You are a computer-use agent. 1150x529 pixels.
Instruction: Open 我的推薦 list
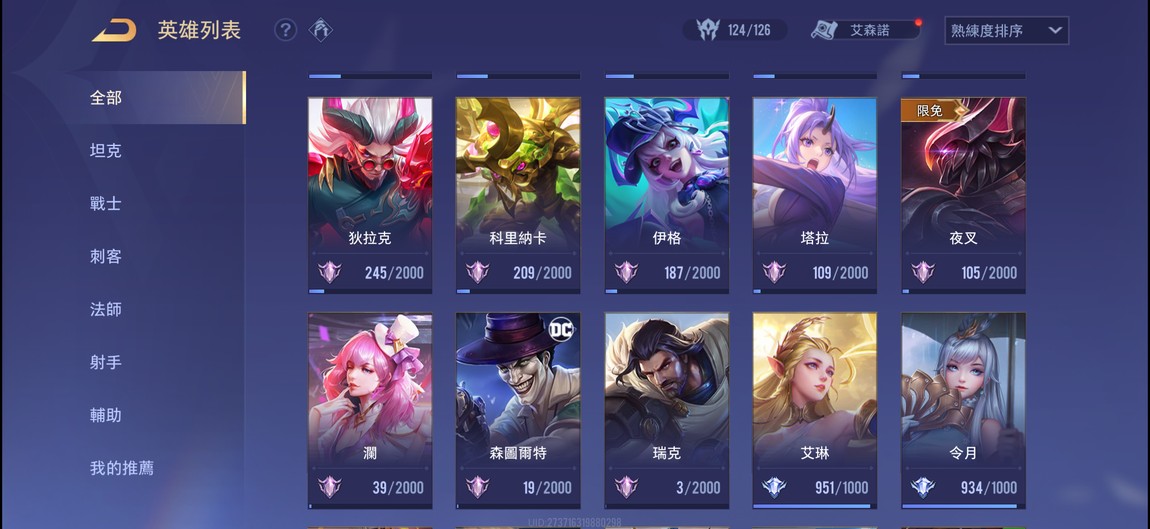pyautogui.click(x=122, y=468)
